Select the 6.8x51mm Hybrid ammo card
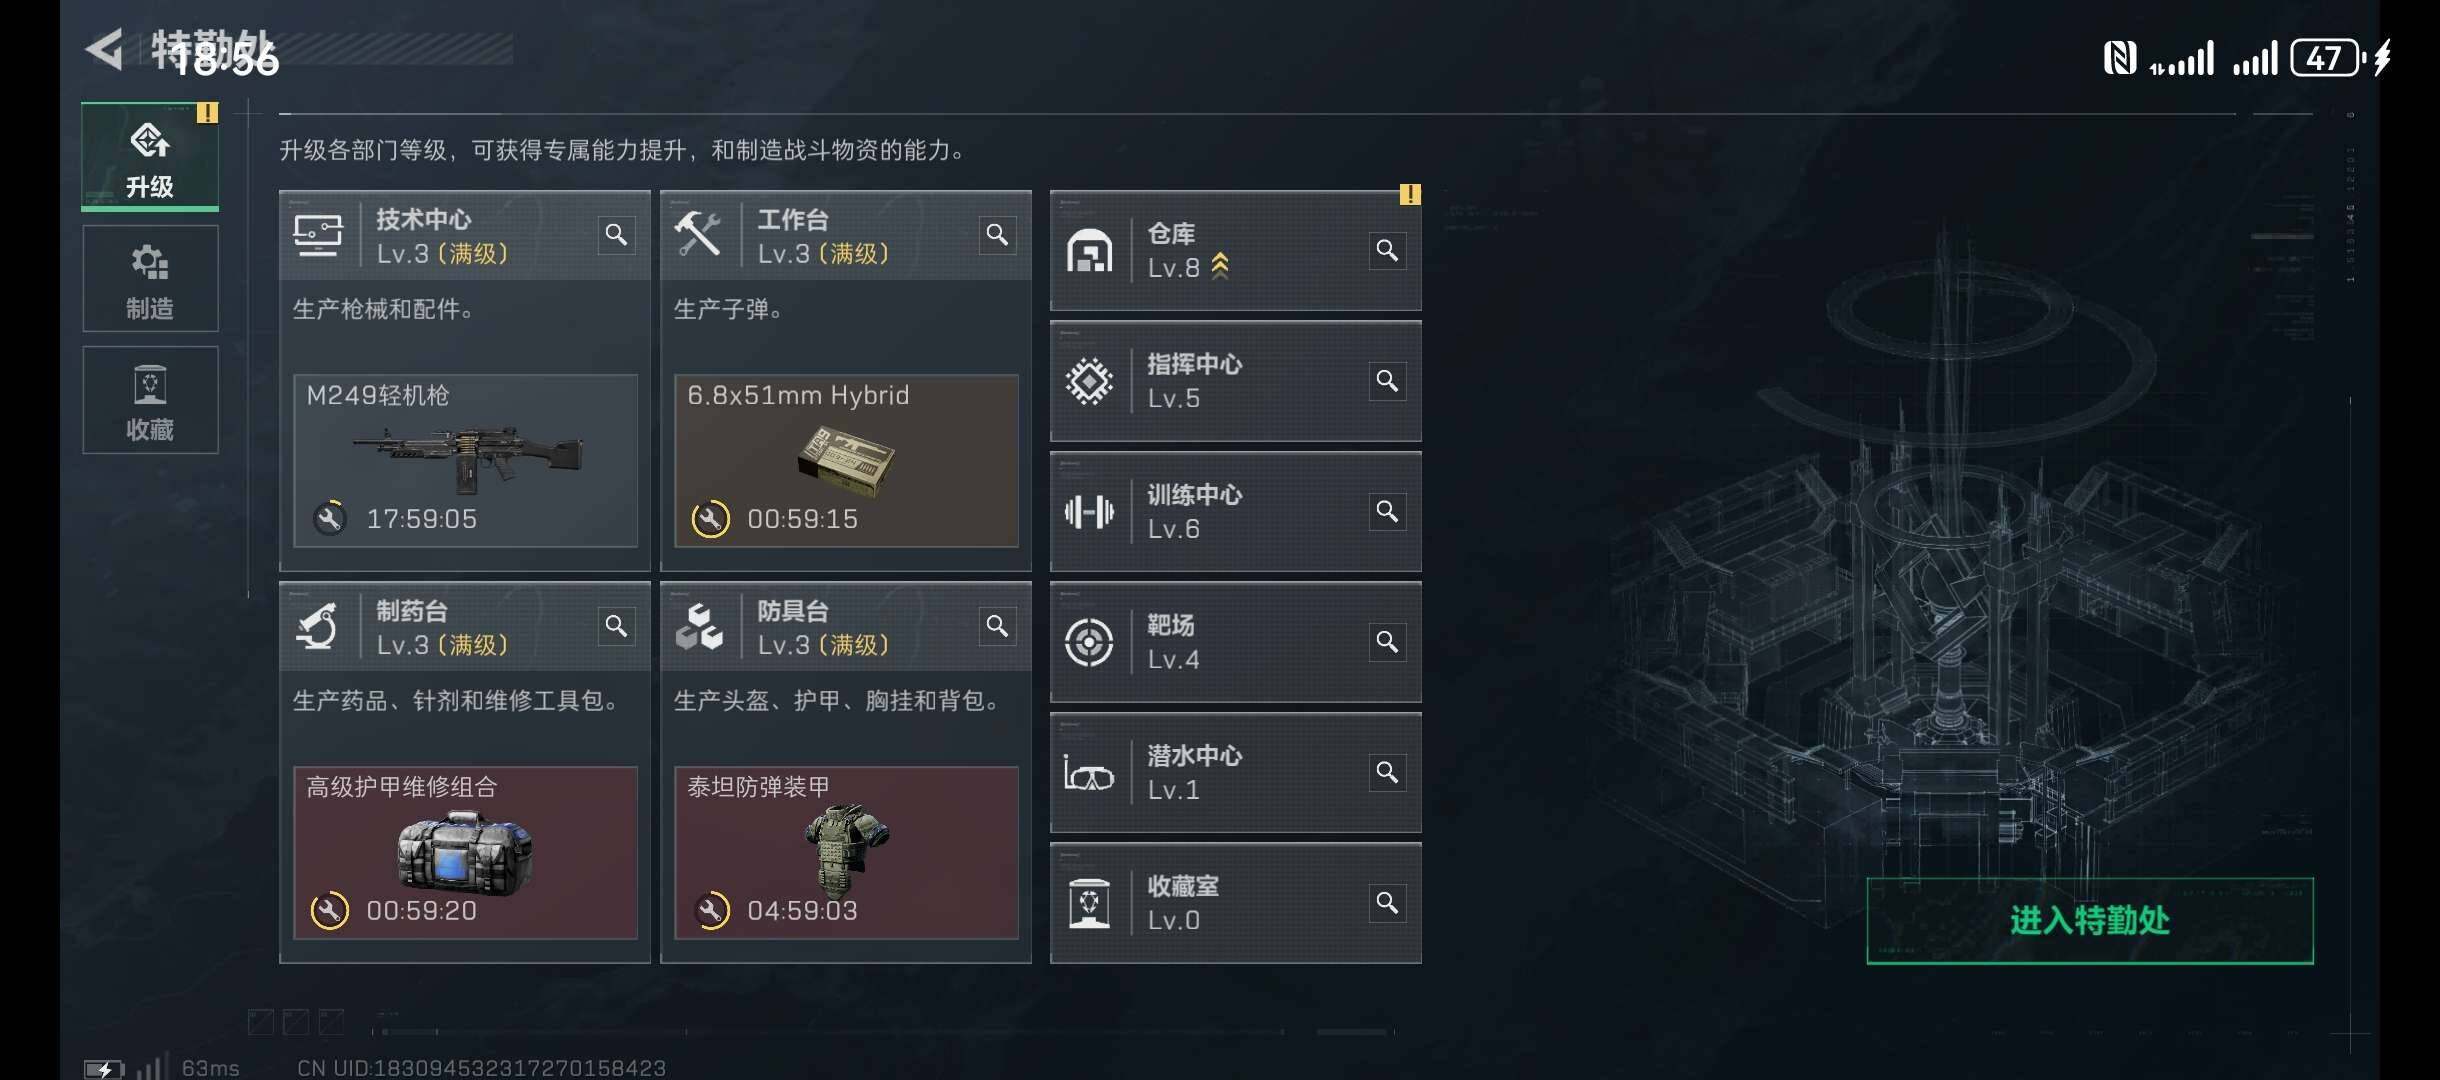This screenshot has height=1080, width=2440. click(846, 461)
